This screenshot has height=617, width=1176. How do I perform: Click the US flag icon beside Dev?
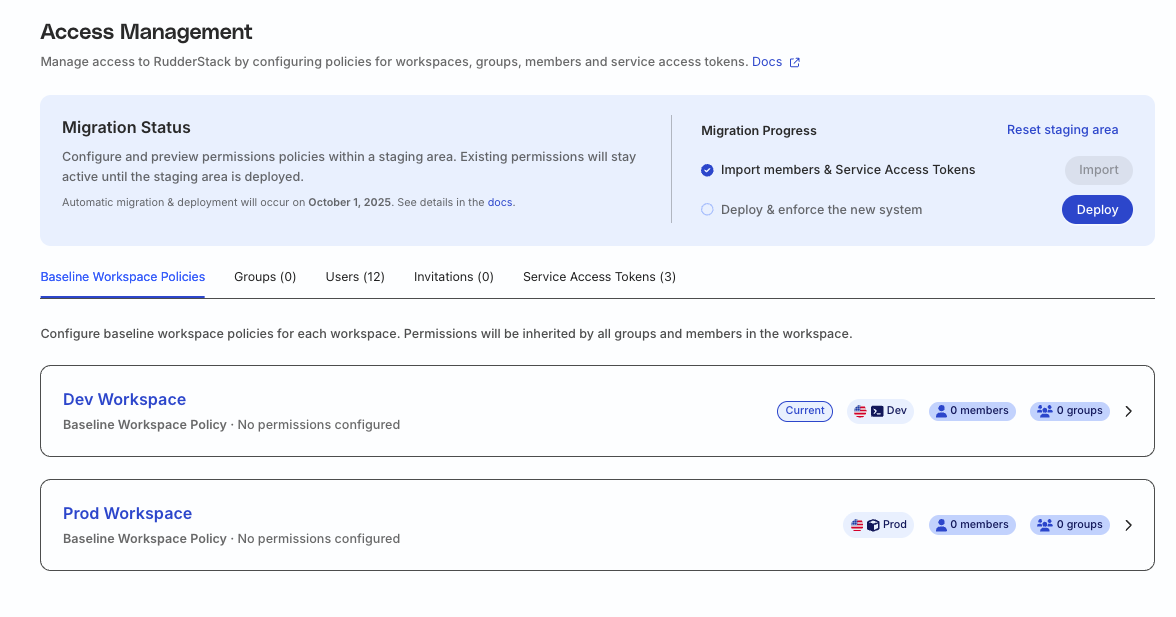tap(861, 410)
